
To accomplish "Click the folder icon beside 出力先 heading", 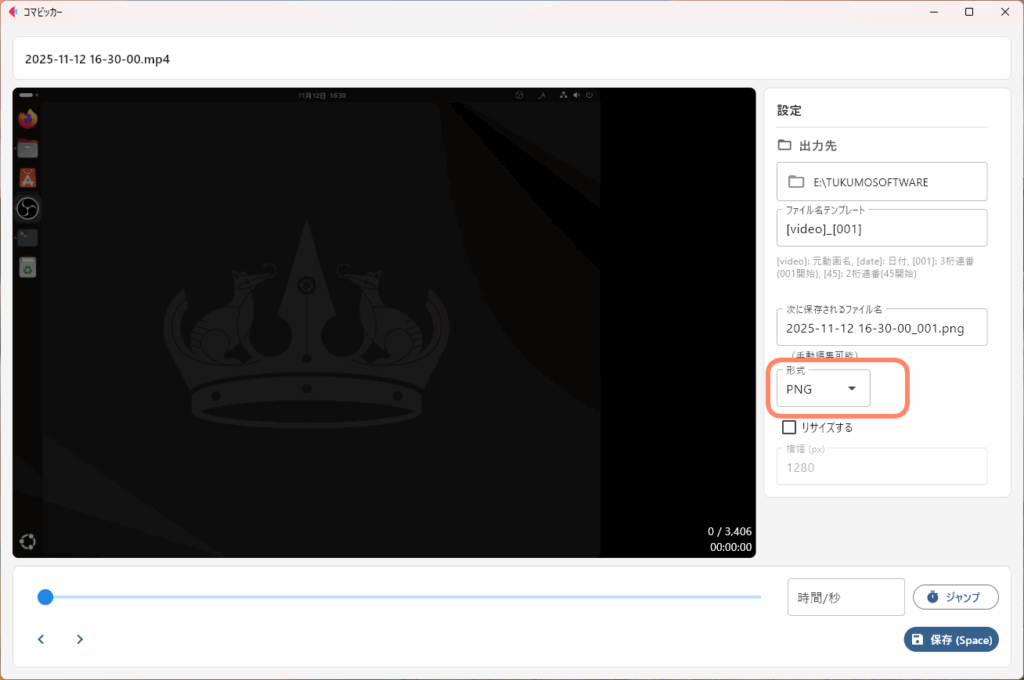I will click(x=785, y=145).
